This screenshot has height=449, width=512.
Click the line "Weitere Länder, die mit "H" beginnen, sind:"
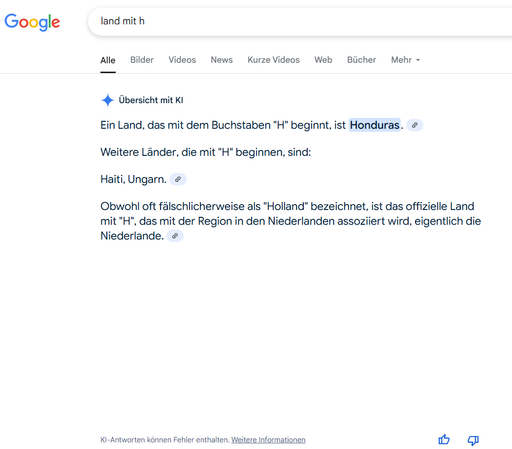pyautogui.click(x=206, y=152)
